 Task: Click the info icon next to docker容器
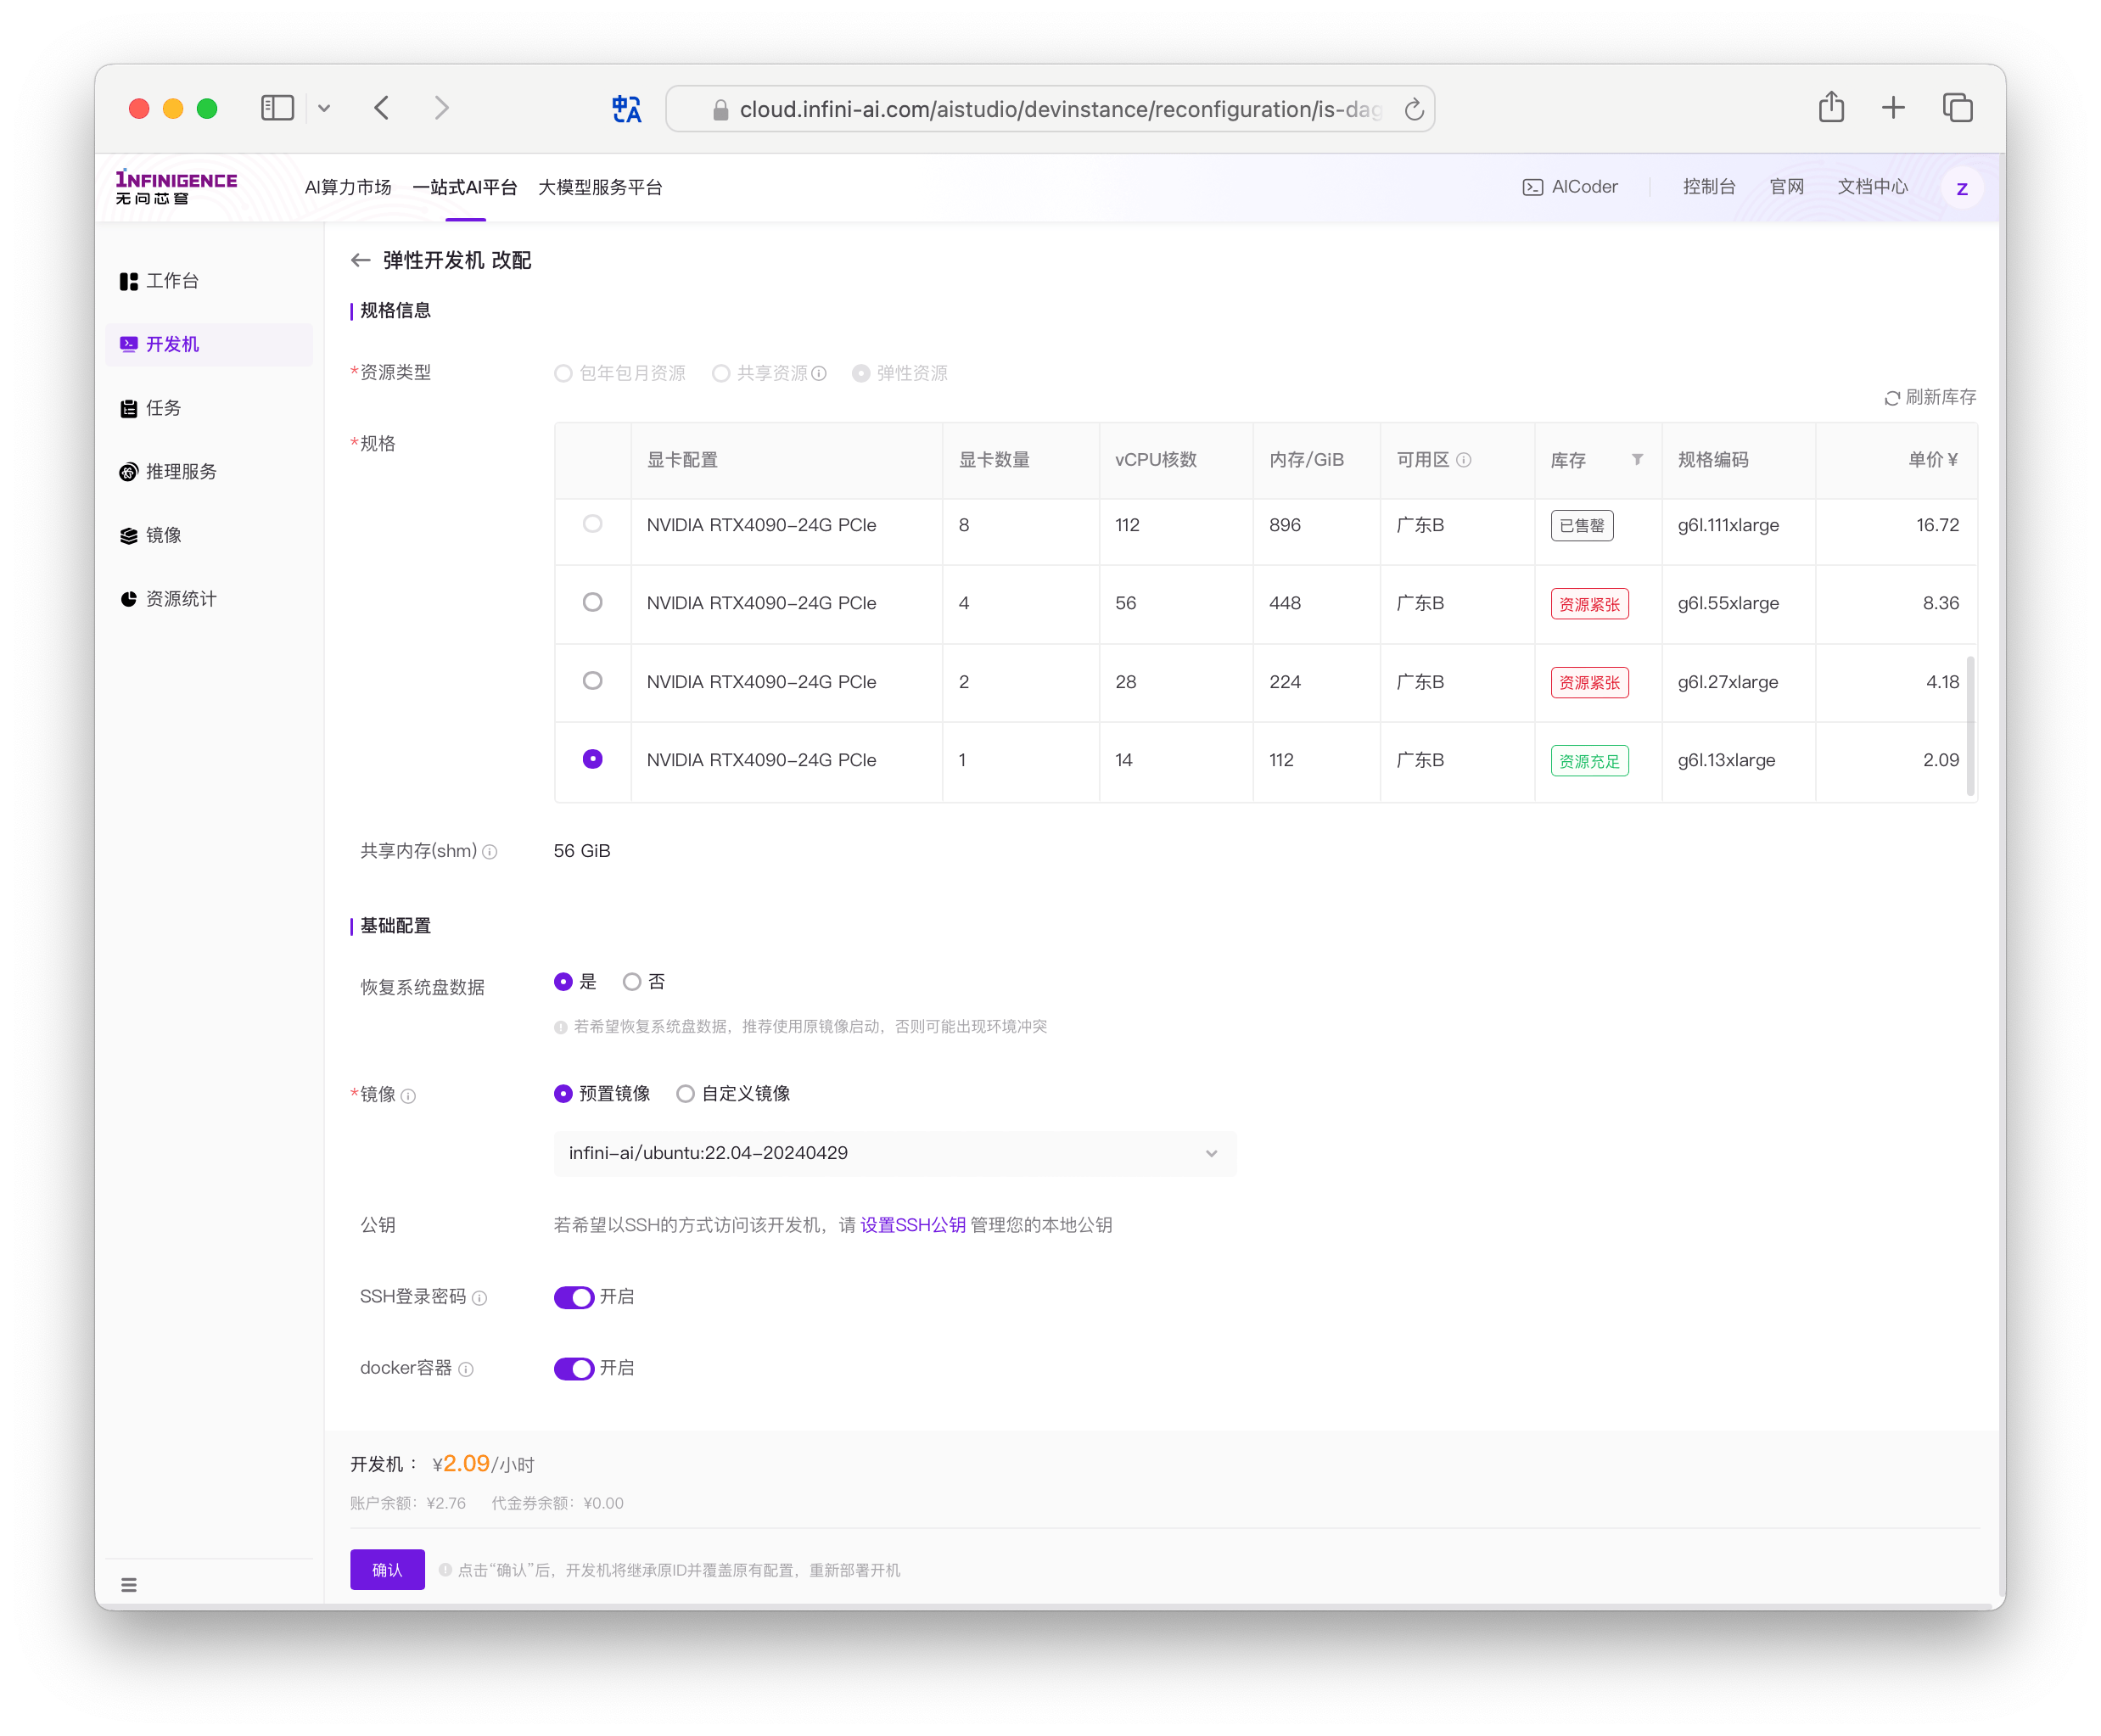(x=466, y=1369)
